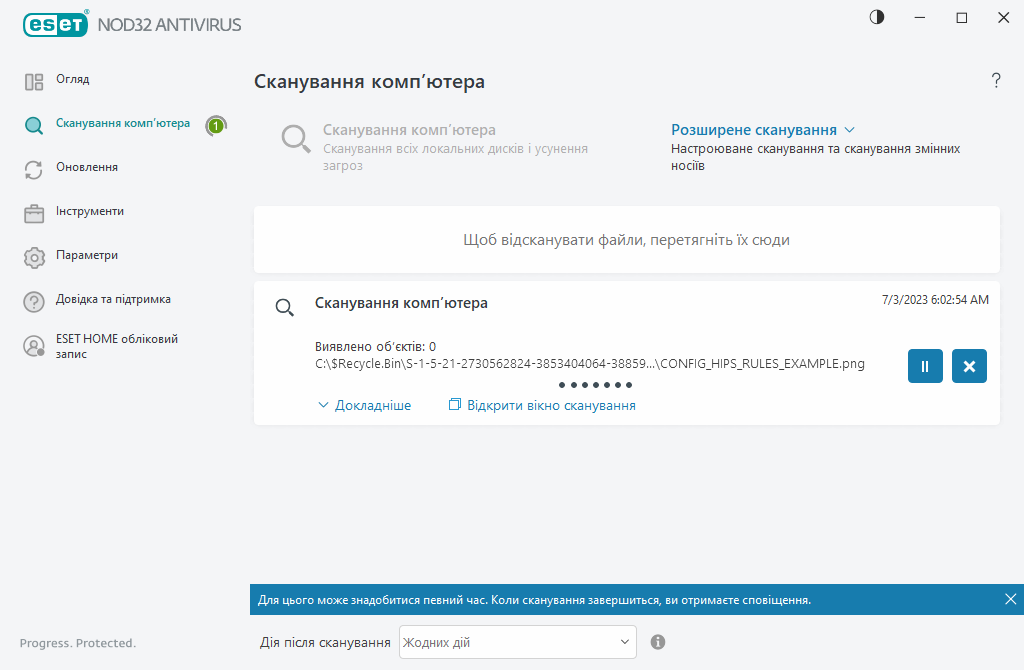Screen dimensions: 1024x670
Task: Expand the Розширене сканування dropdown
Action: coord(762,130)
